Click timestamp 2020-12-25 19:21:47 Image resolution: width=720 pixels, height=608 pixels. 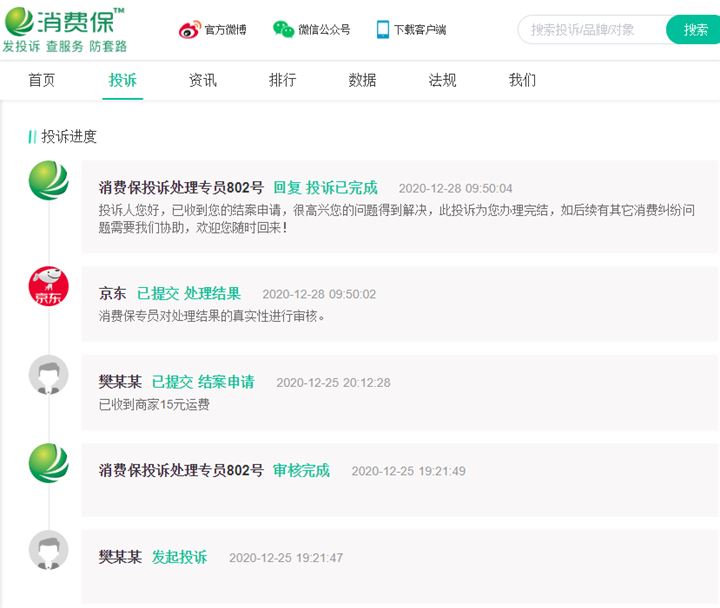[x=286, y=558]
